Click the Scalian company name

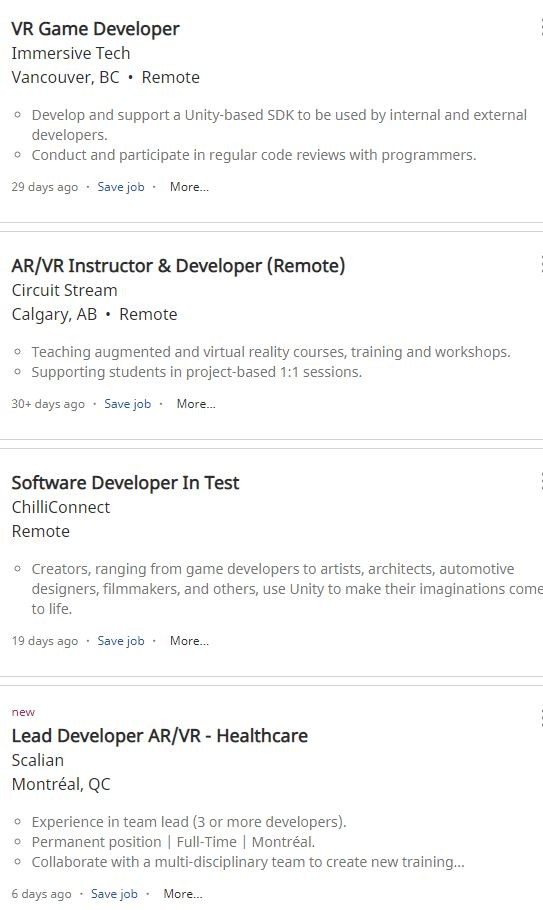click(38, 760)
